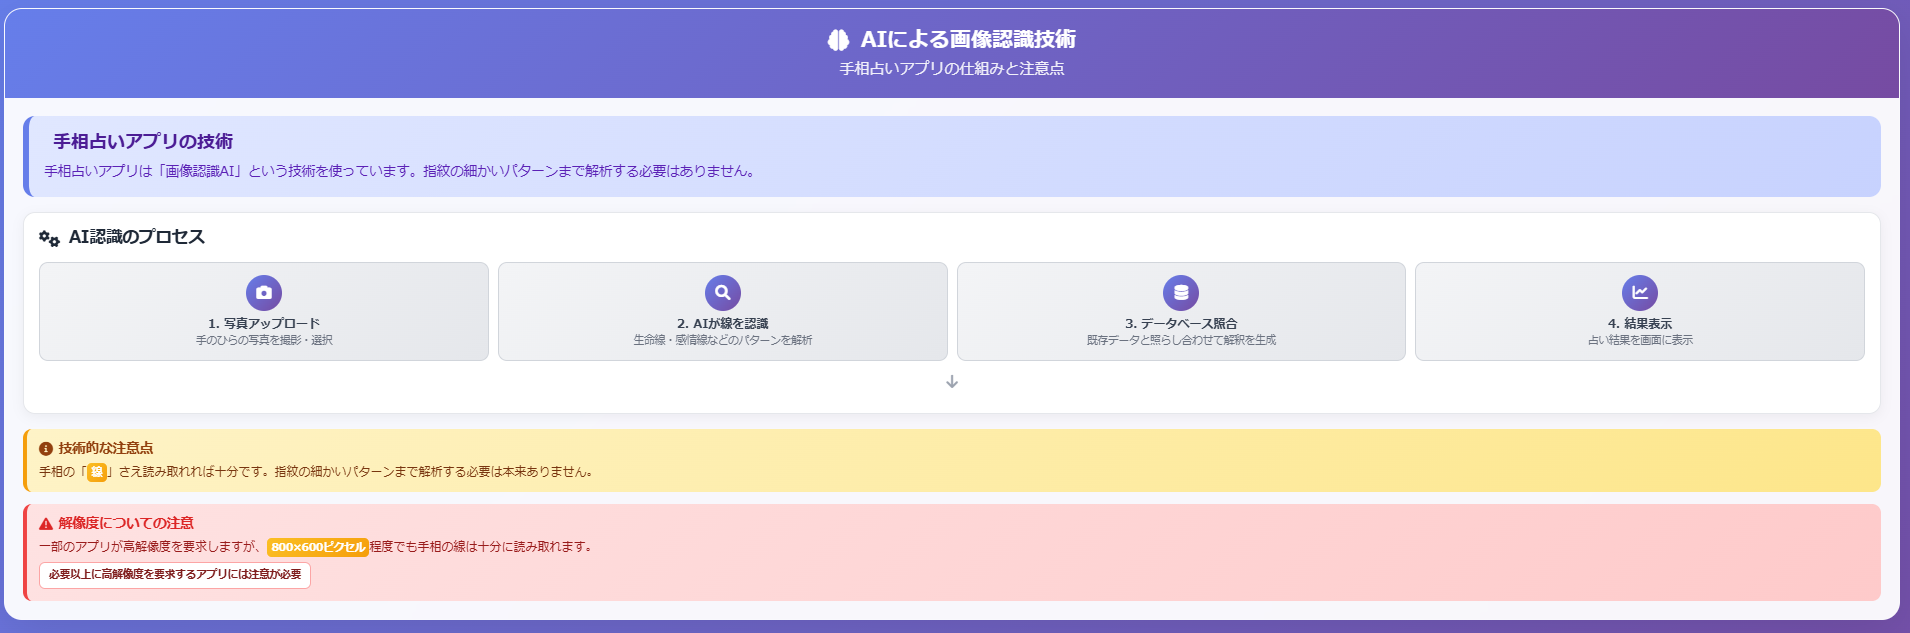
Task: Click the highlighted 線 badge
Action: tap(97, 472)
